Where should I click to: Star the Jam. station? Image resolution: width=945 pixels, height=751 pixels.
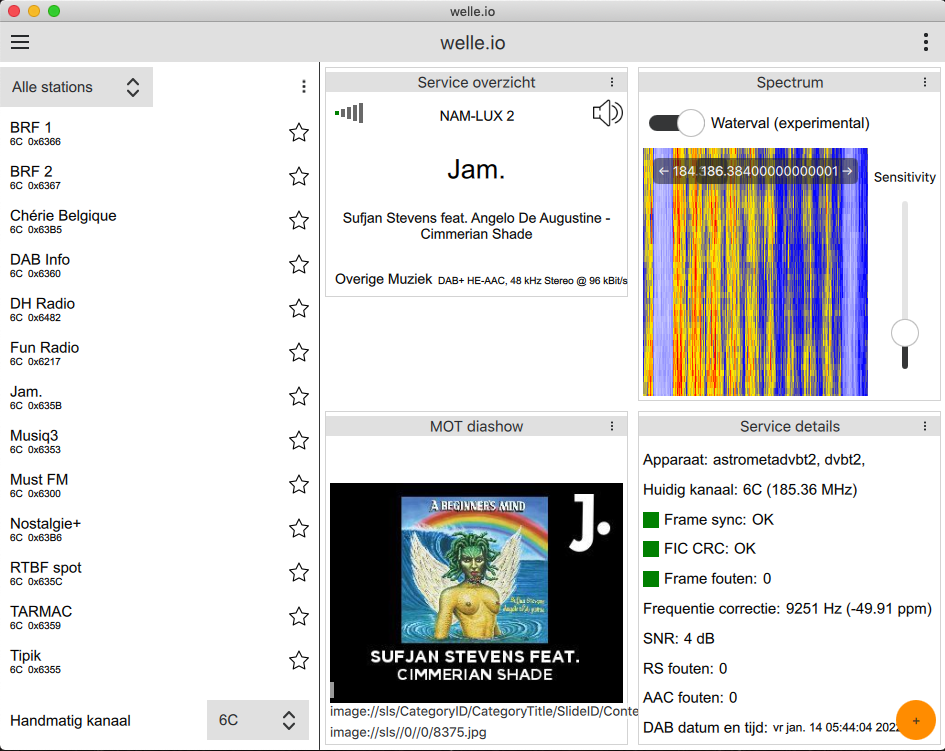(299, 397)
